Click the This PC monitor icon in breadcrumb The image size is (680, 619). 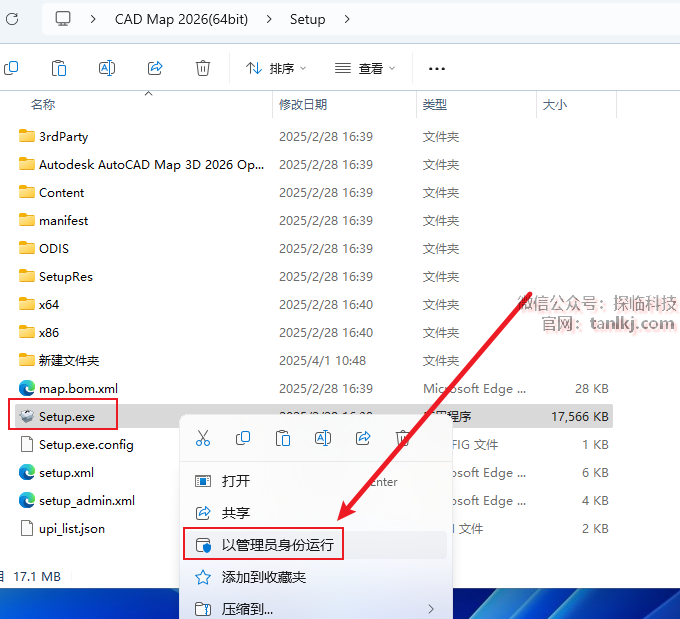pyautogui.click(x=63, y=19)
